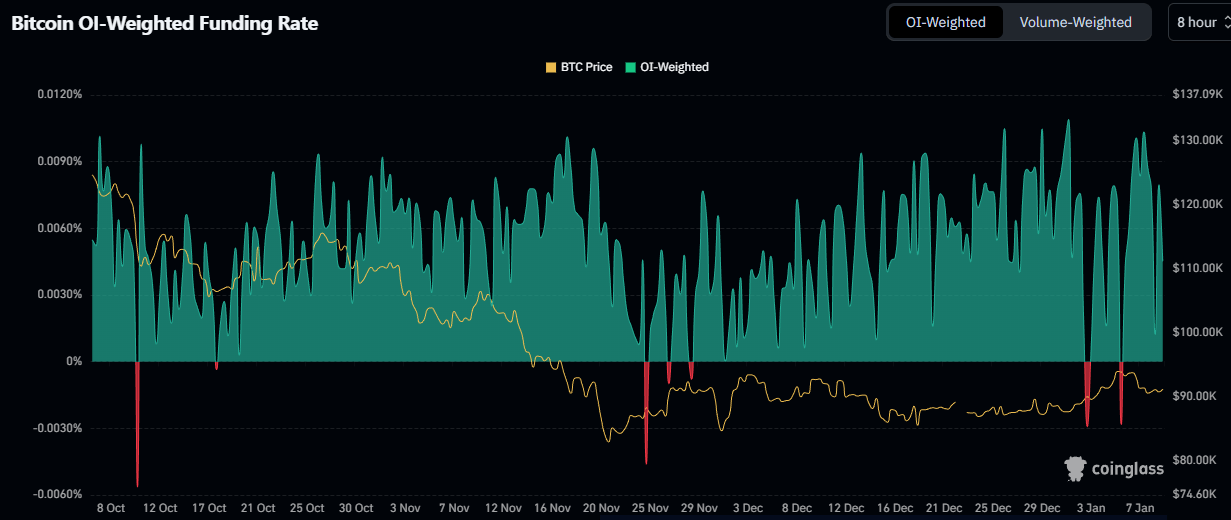Screen dimensions: 1231x520
Task: Click the chart title Bitcoin OI-Weighted Funding Rate
Action: point(165,23)
